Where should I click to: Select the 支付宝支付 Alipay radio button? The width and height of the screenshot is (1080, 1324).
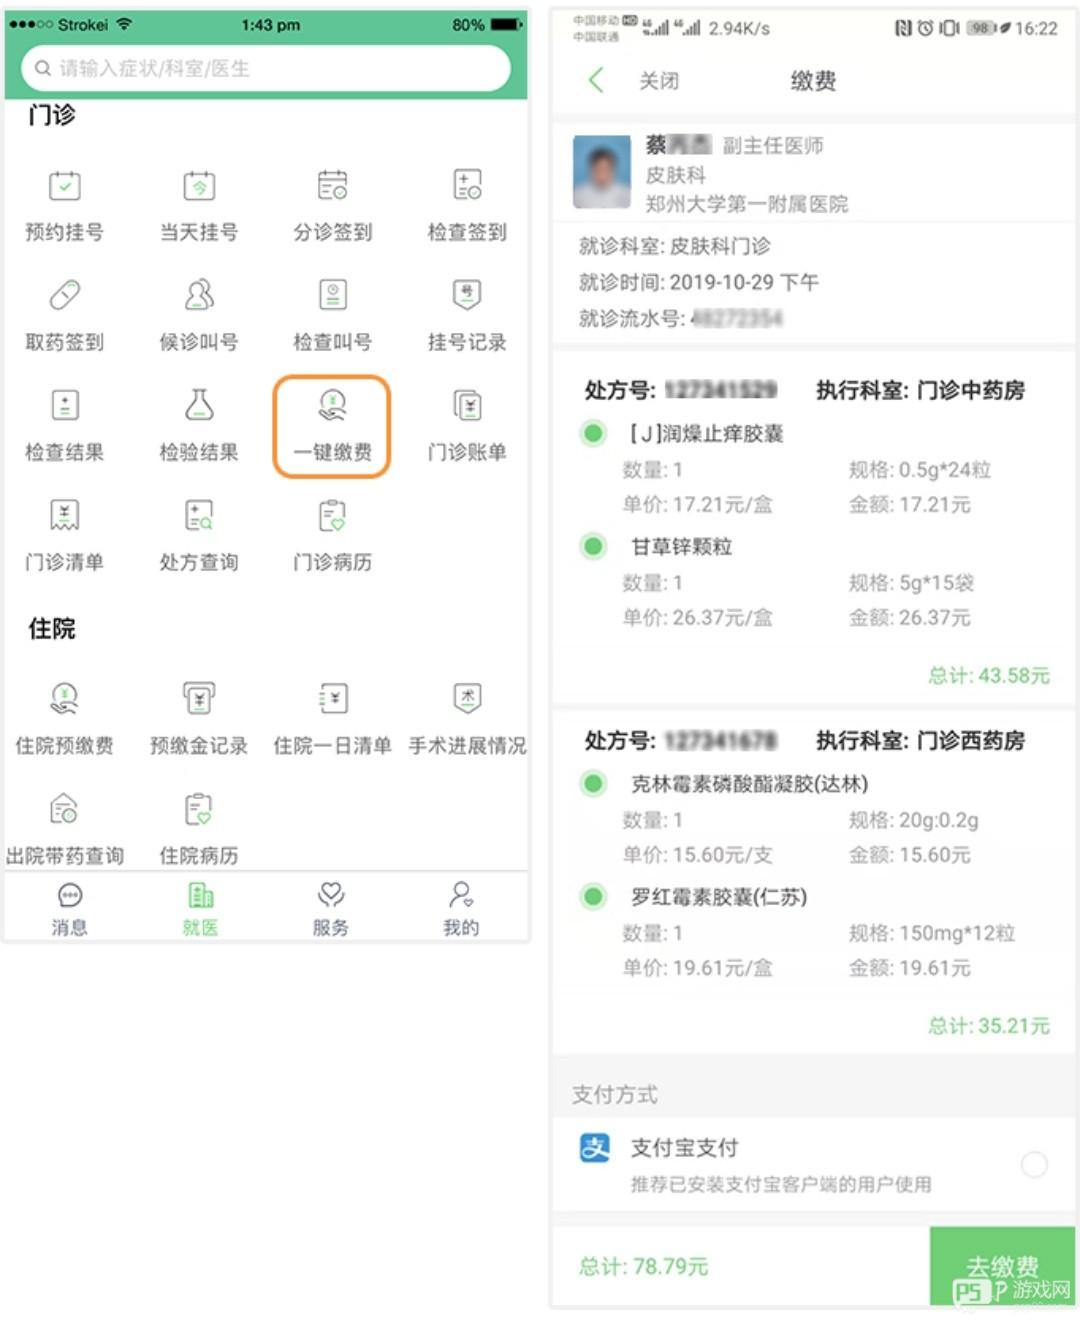click(1034, 1164)
